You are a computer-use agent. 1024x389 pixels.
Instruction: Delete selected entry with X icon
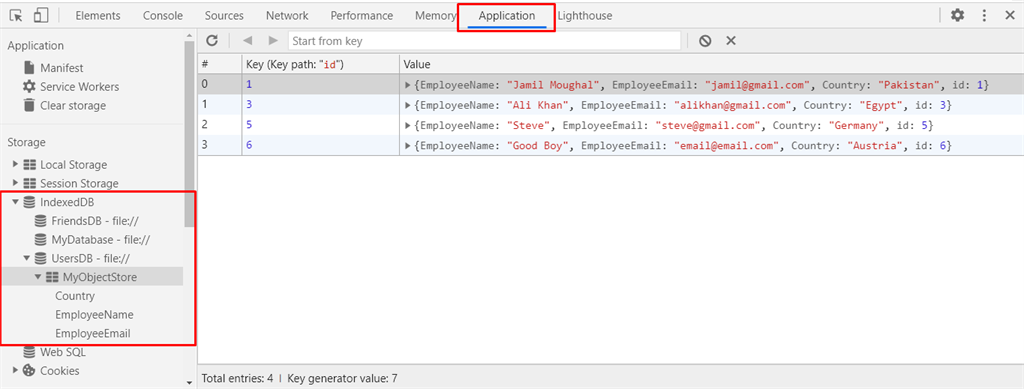click(x=731, y=40)
